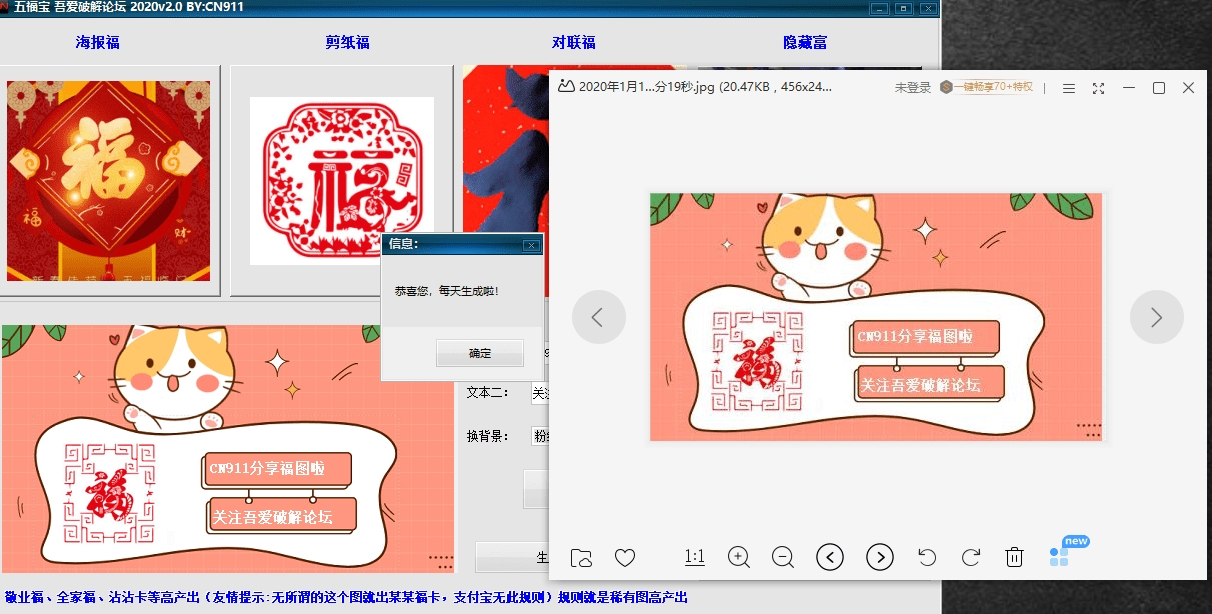
Task: Switch to the 海报福 tab
Action: pyautogui.click(x=97, y=43)
